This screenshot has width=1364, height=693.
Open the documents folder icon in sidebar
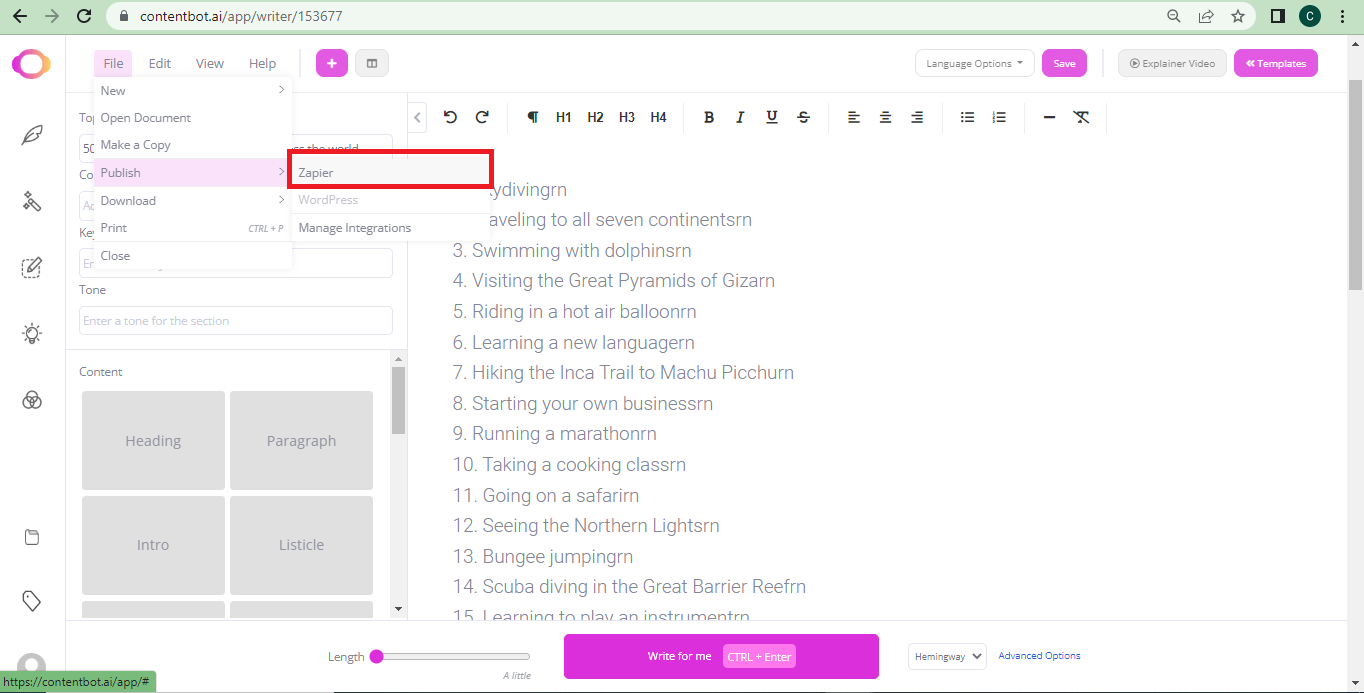(32, 536)
